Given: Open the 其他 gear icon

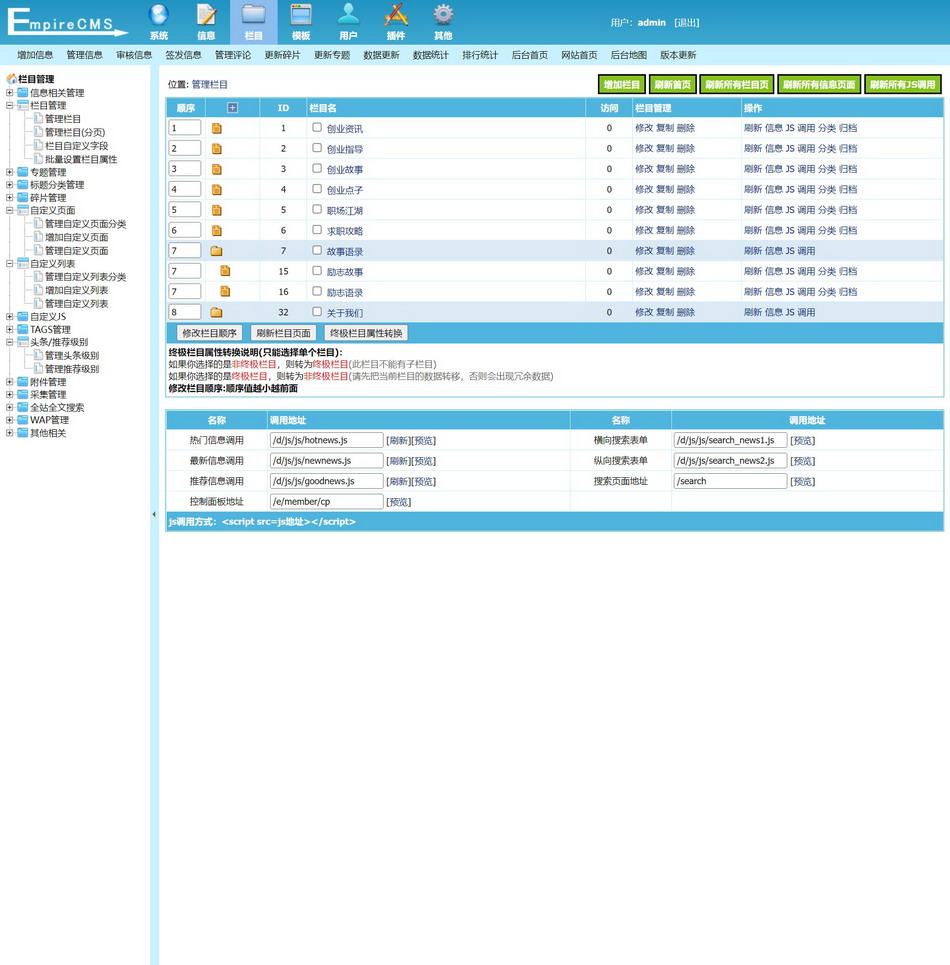Looking at the screenshot, I should point(443,15).
